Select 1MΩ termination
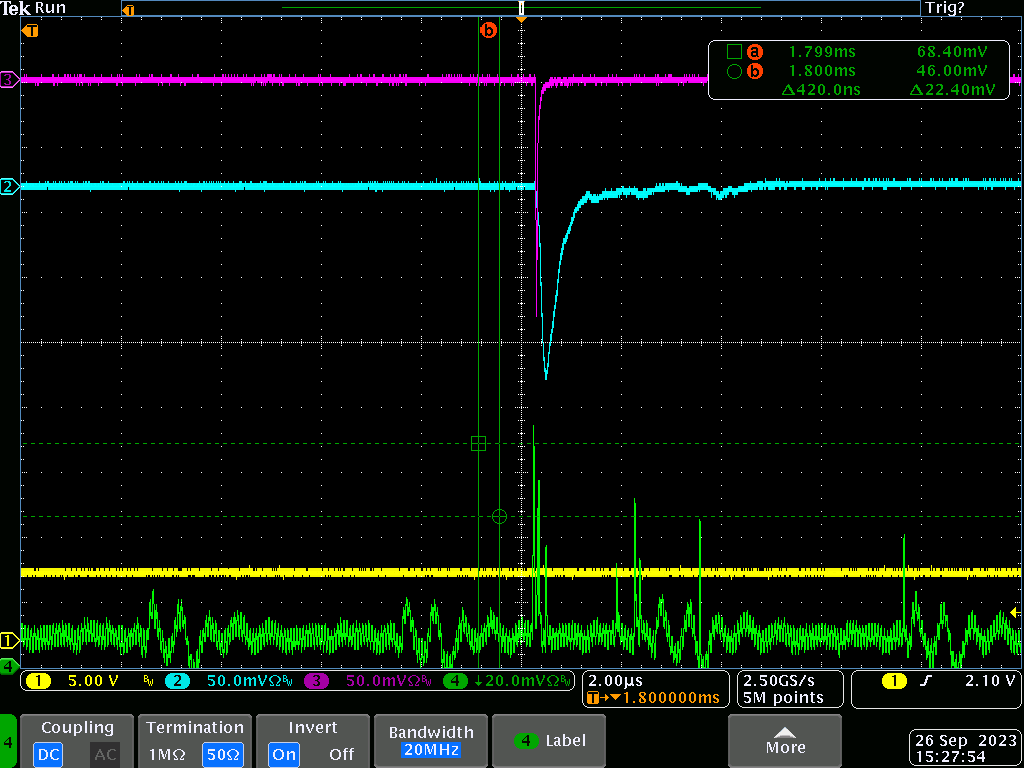Screen dimensions: 1024x768 click(168, 754)
